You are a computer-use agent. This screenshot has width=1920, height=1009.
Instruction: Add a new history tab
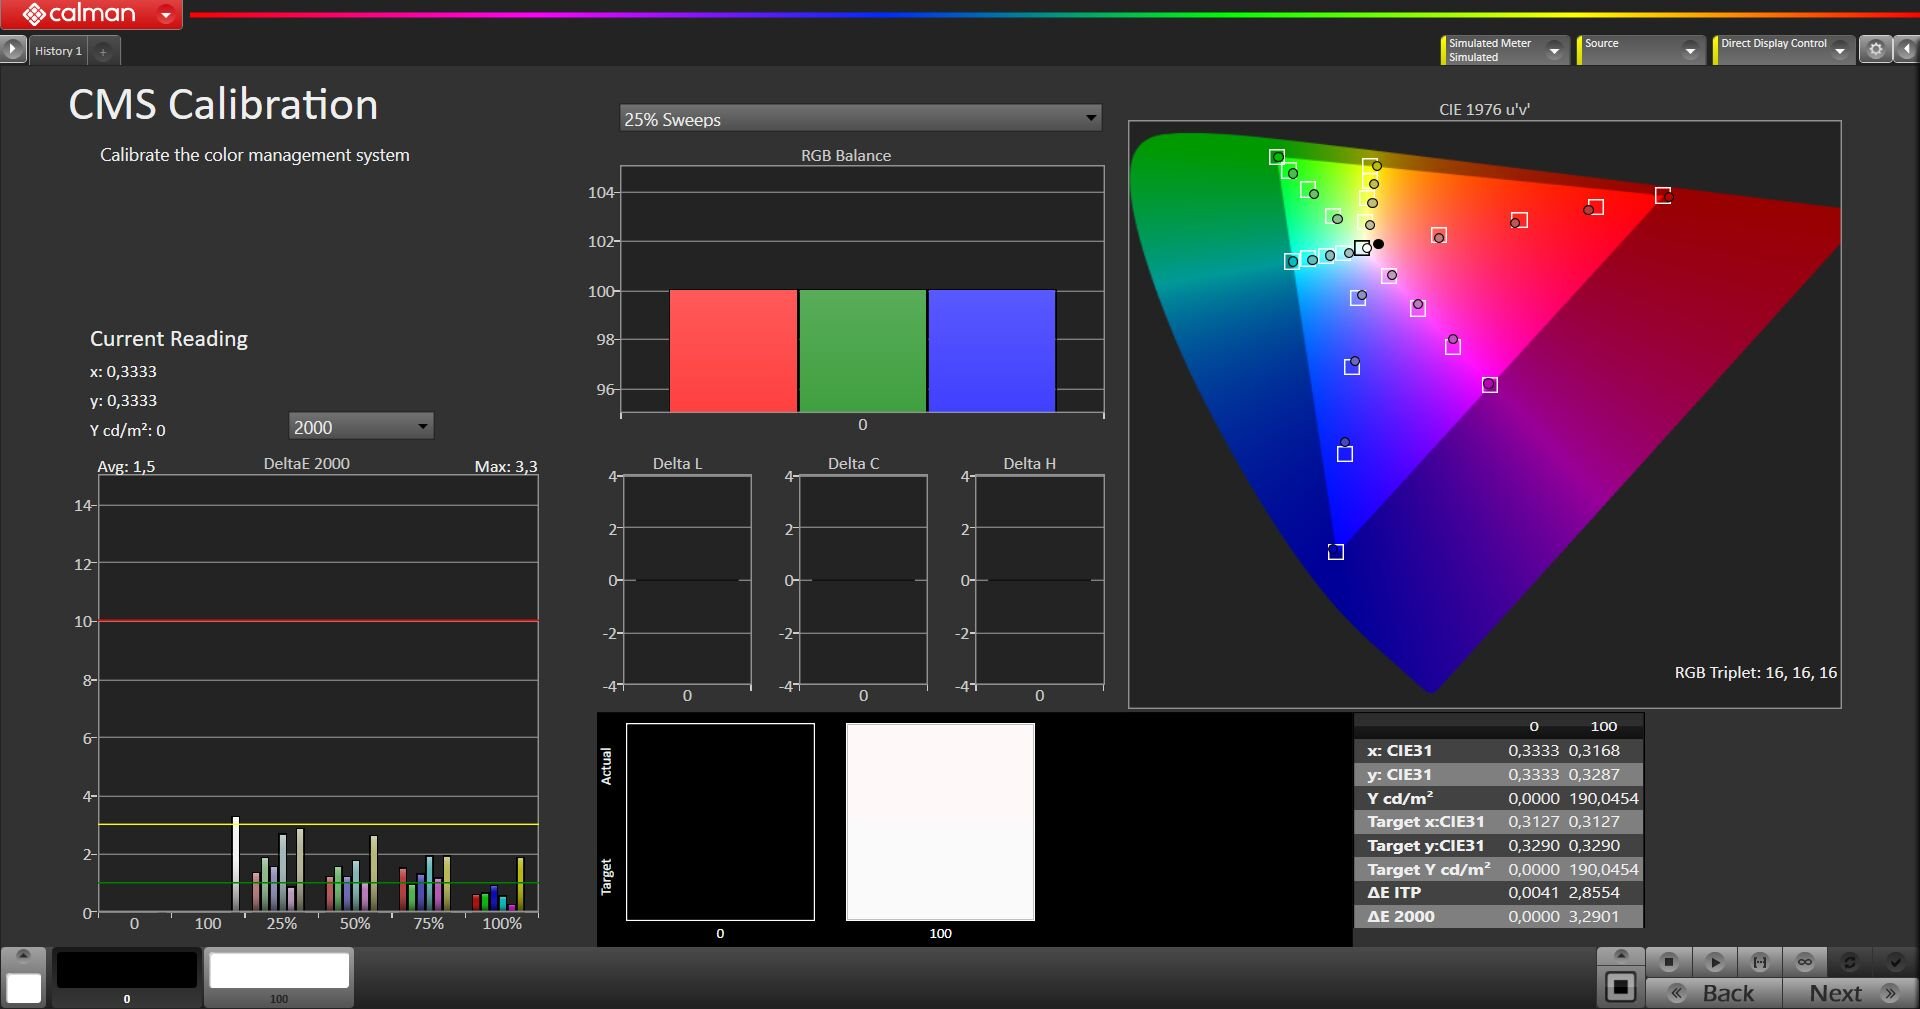click(103, 51)
